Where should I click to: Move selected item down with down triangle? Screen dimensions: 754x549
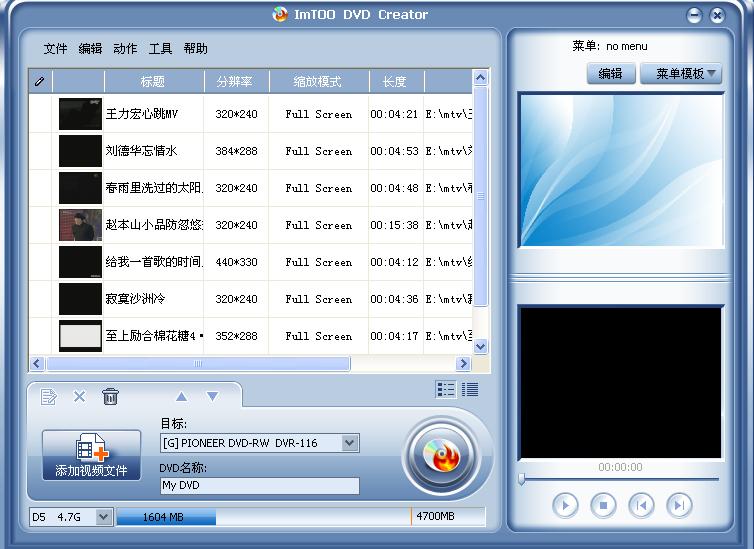click(213, 397)
